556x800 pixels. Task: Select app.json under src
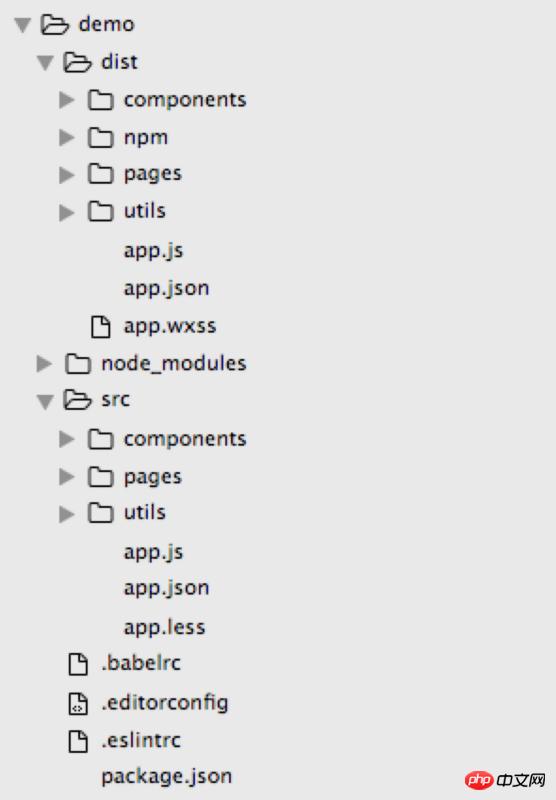(x=167, y=589)
